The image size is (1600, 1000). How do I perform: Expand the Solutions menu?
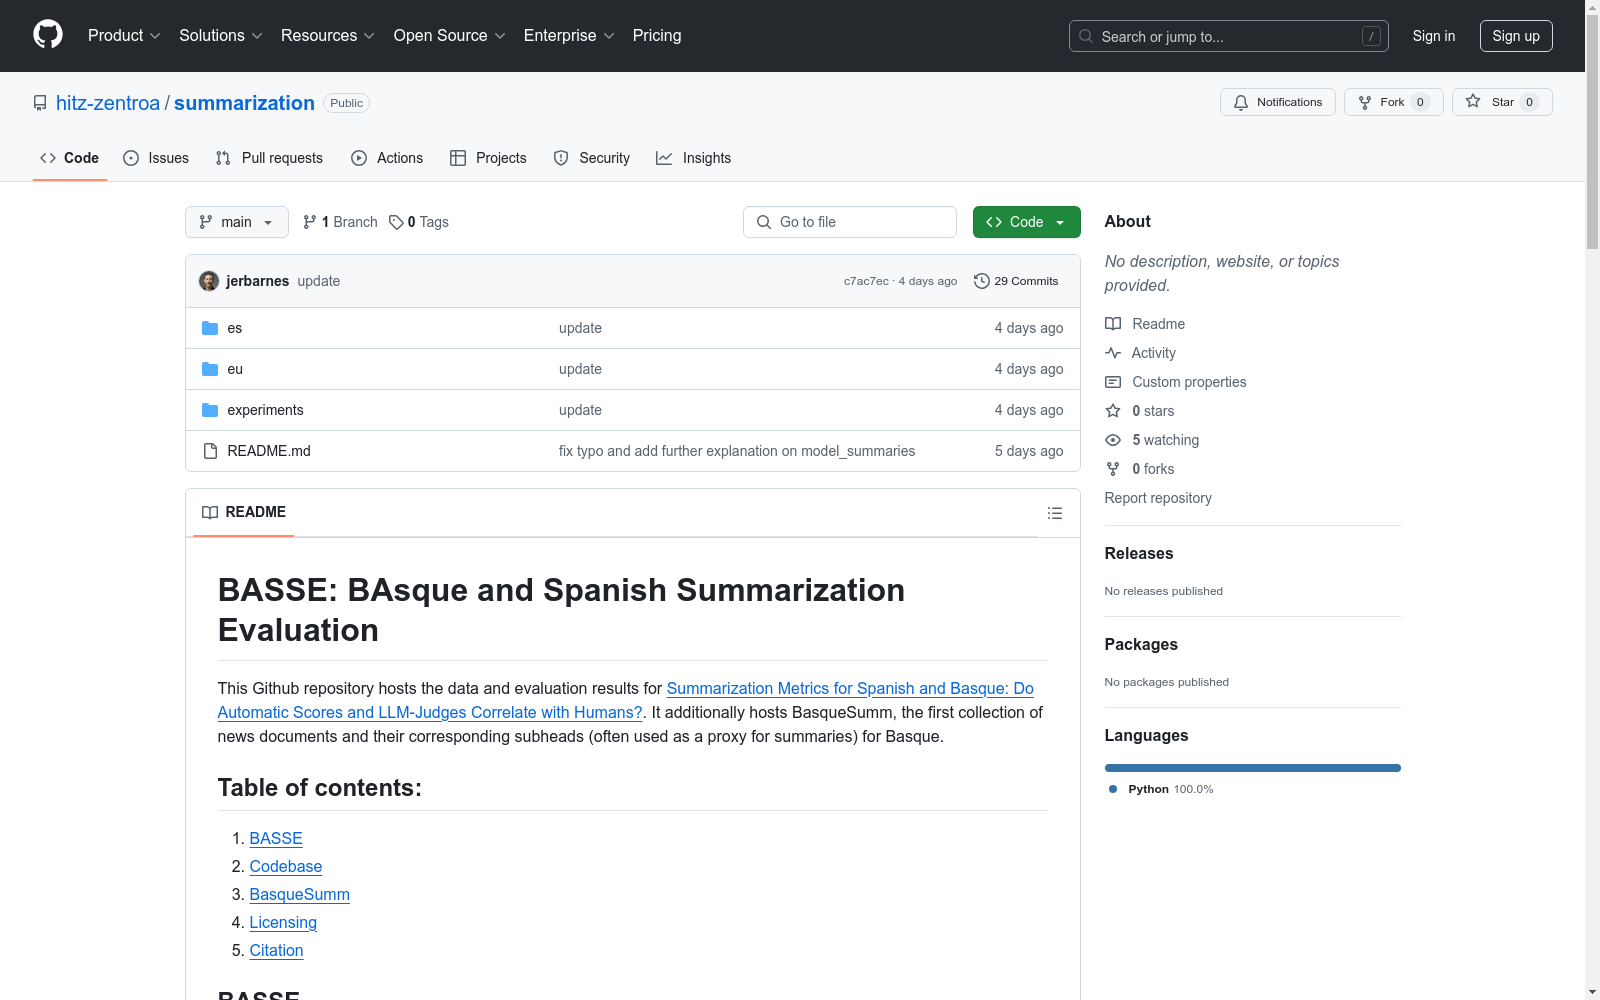tap(221, 36)
